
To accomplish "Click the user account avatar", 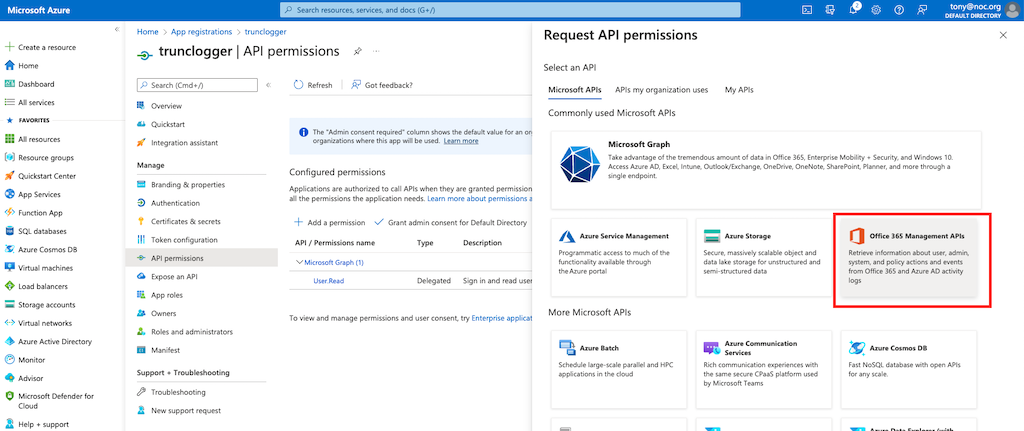I will (1011, 10).
